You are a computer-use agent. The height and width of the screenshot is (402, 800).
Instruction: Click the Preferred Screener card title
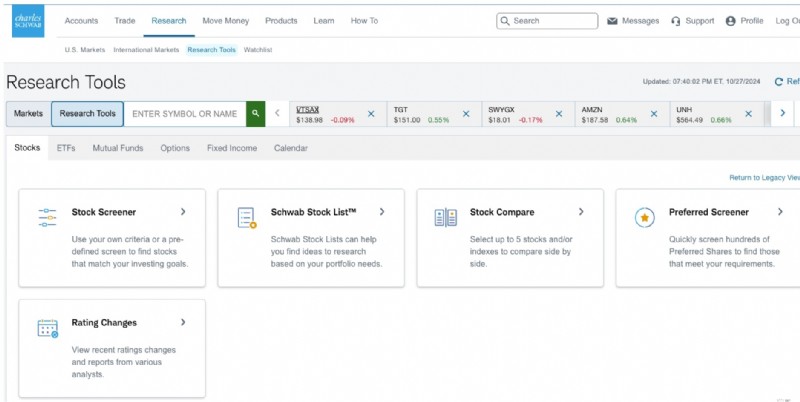[709, 212]
